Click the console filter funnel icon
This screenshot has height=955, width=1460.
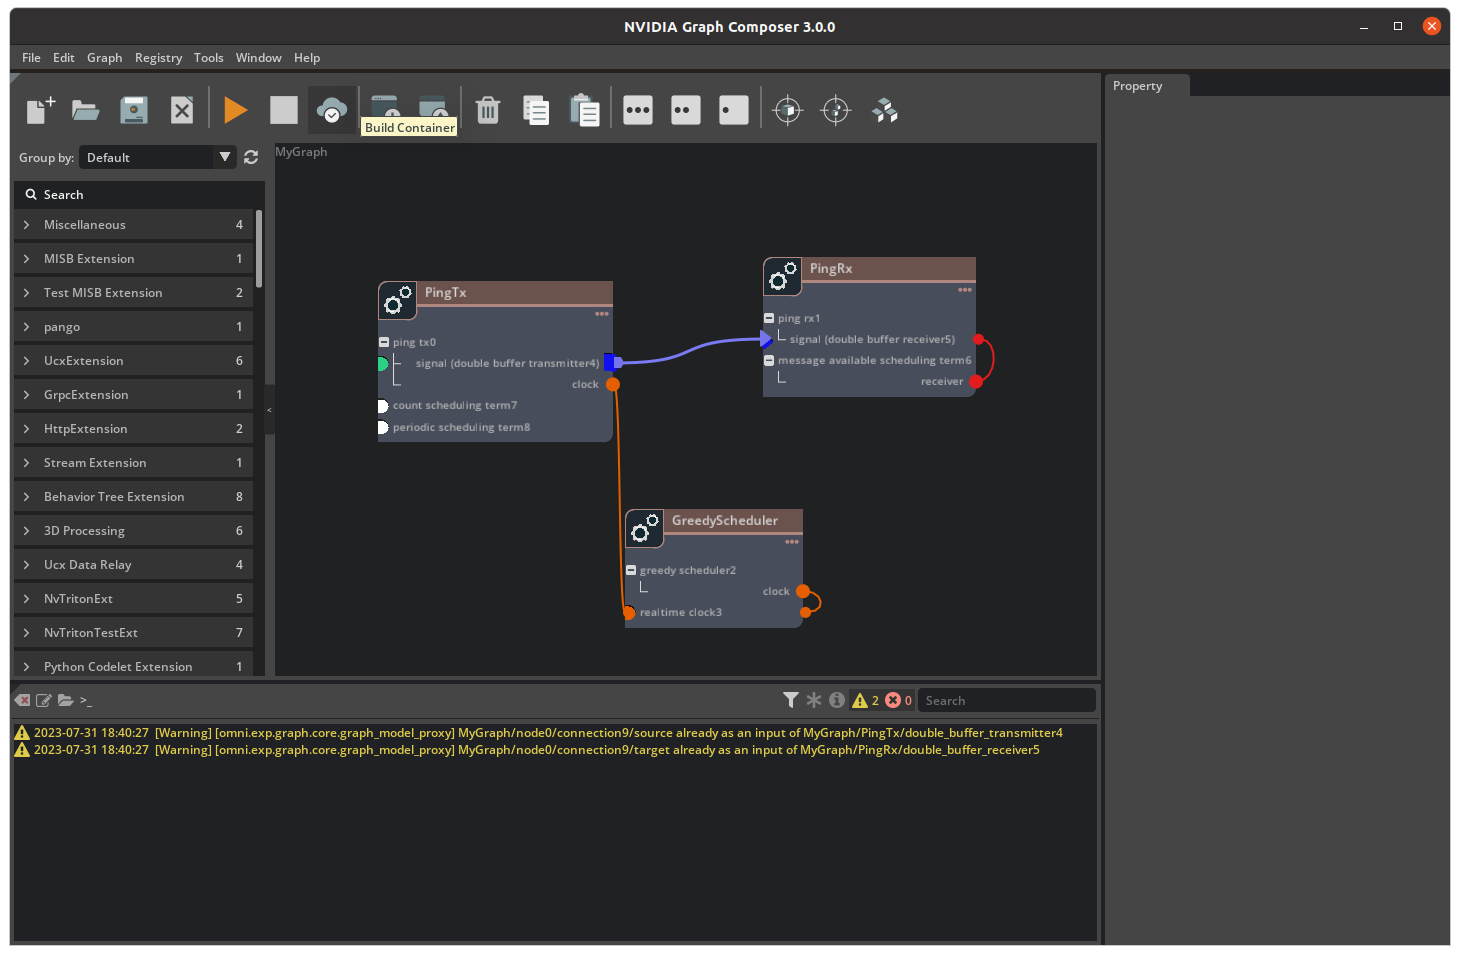coord(791,700)
